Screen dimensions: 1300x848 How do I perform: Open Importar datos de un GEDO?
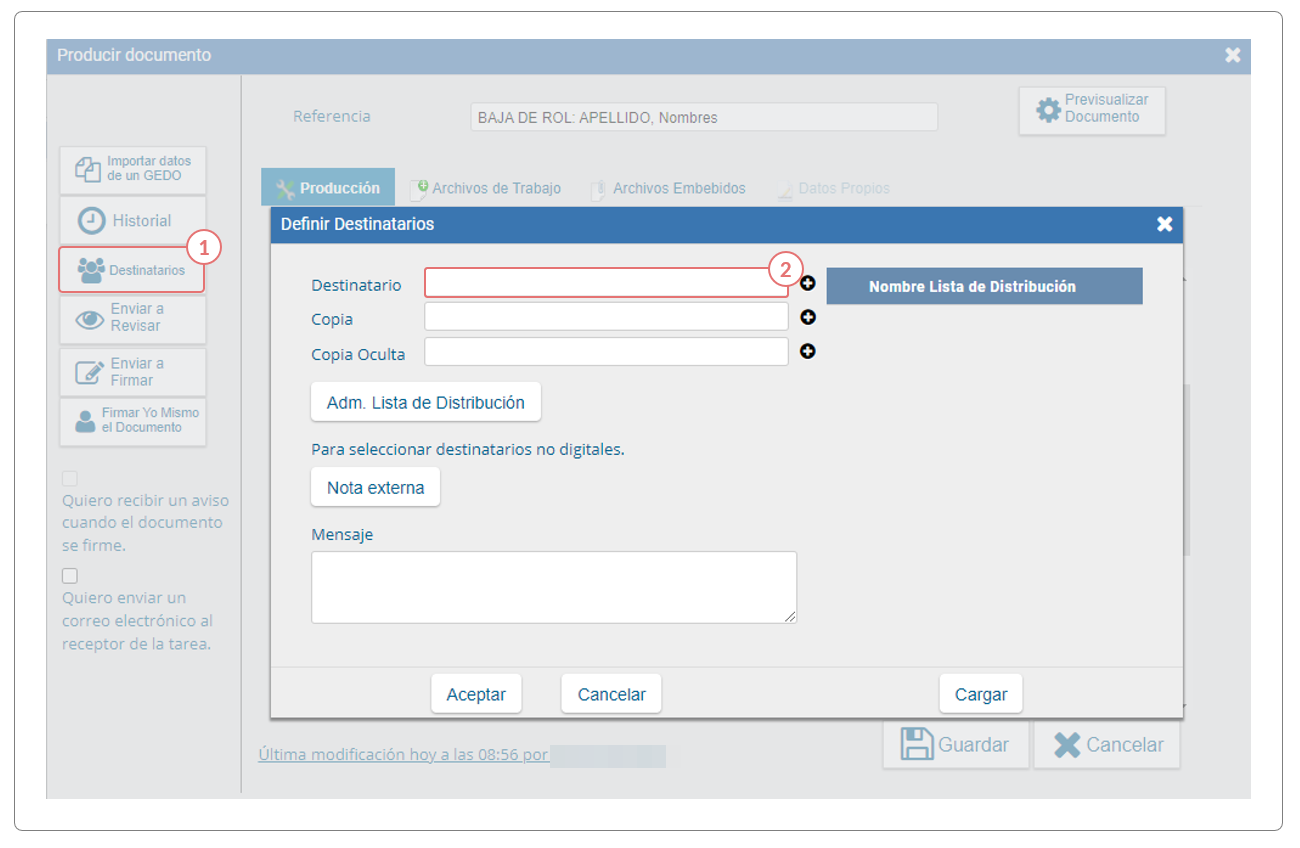point(133,169)
